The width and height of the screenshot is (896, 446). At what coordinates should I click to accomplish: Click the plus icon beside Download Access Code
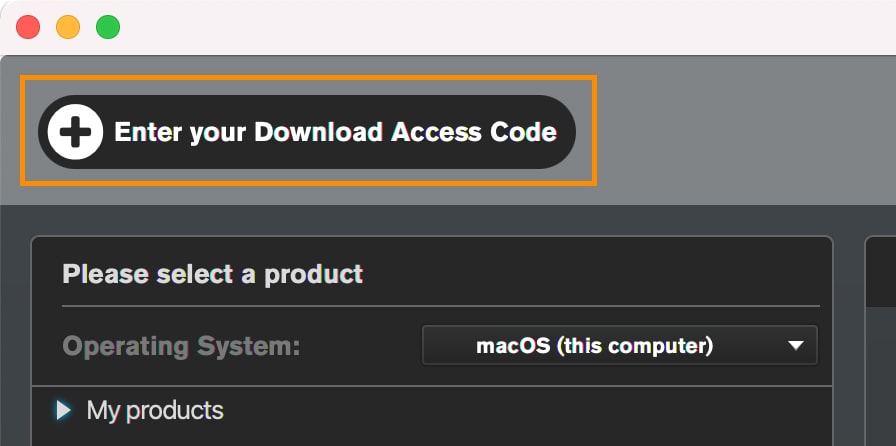[75, 132]
